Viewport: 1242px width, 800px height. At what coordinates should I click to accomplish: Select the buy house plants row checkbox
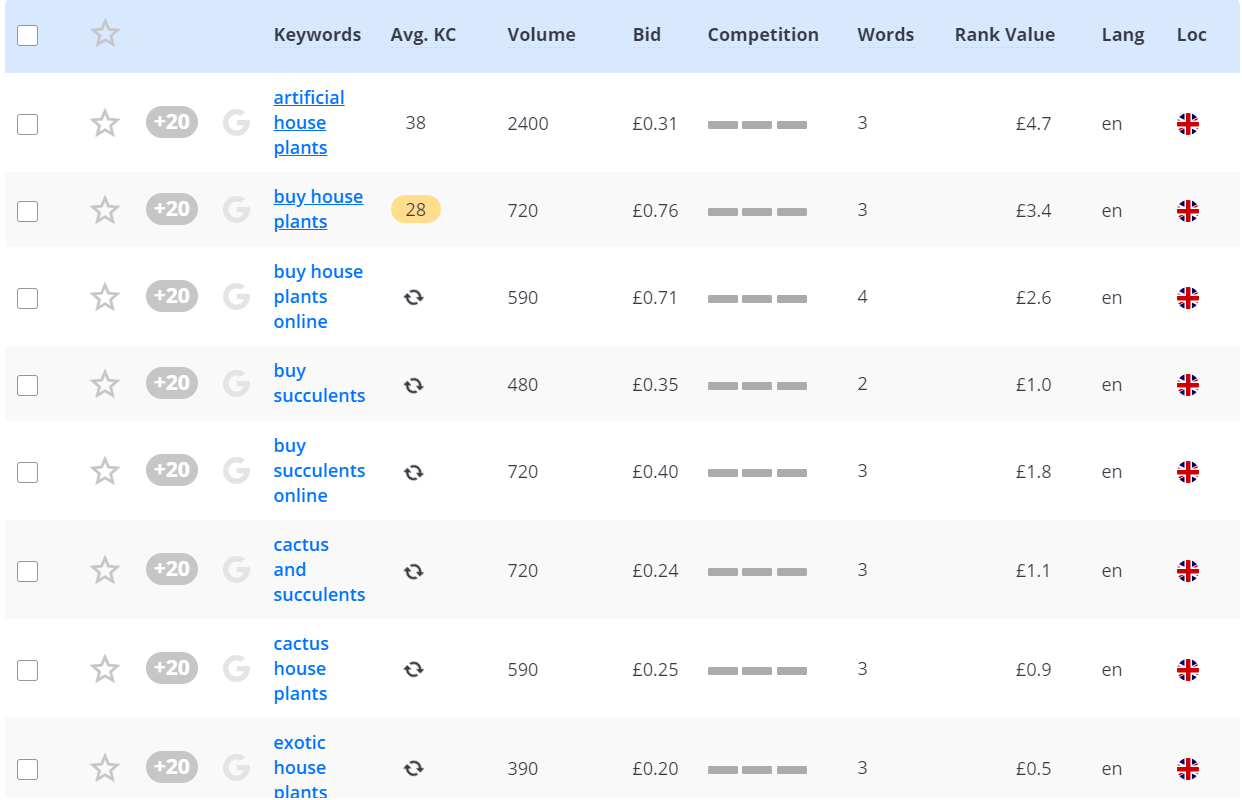pos(28,211)
